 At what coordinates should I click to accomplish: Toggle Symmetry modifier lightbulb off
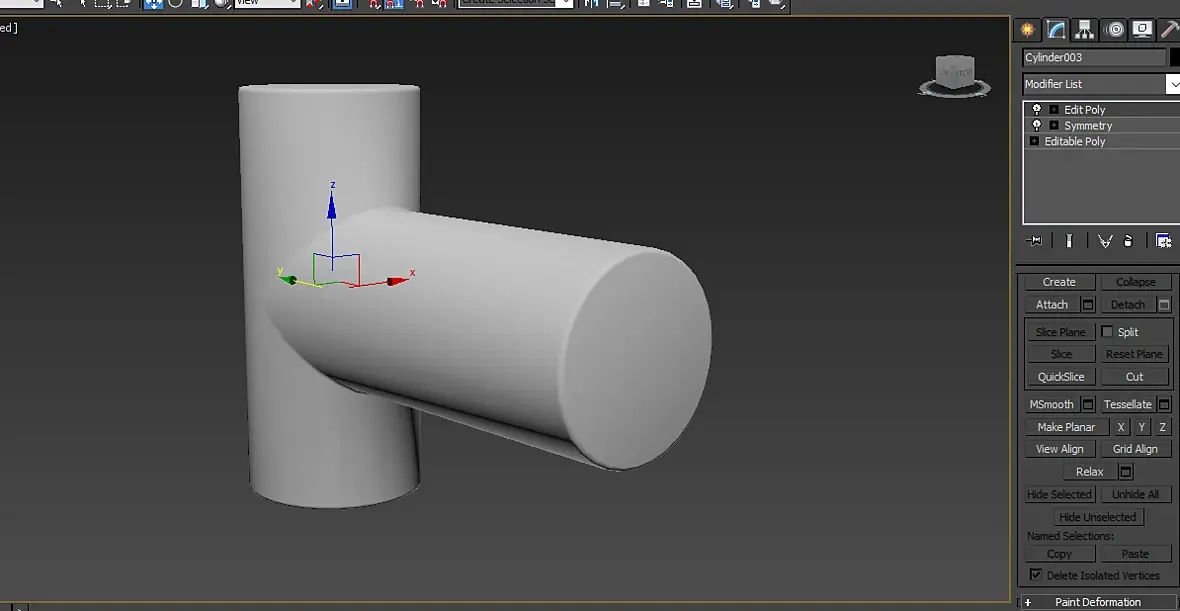point(1036,126)
